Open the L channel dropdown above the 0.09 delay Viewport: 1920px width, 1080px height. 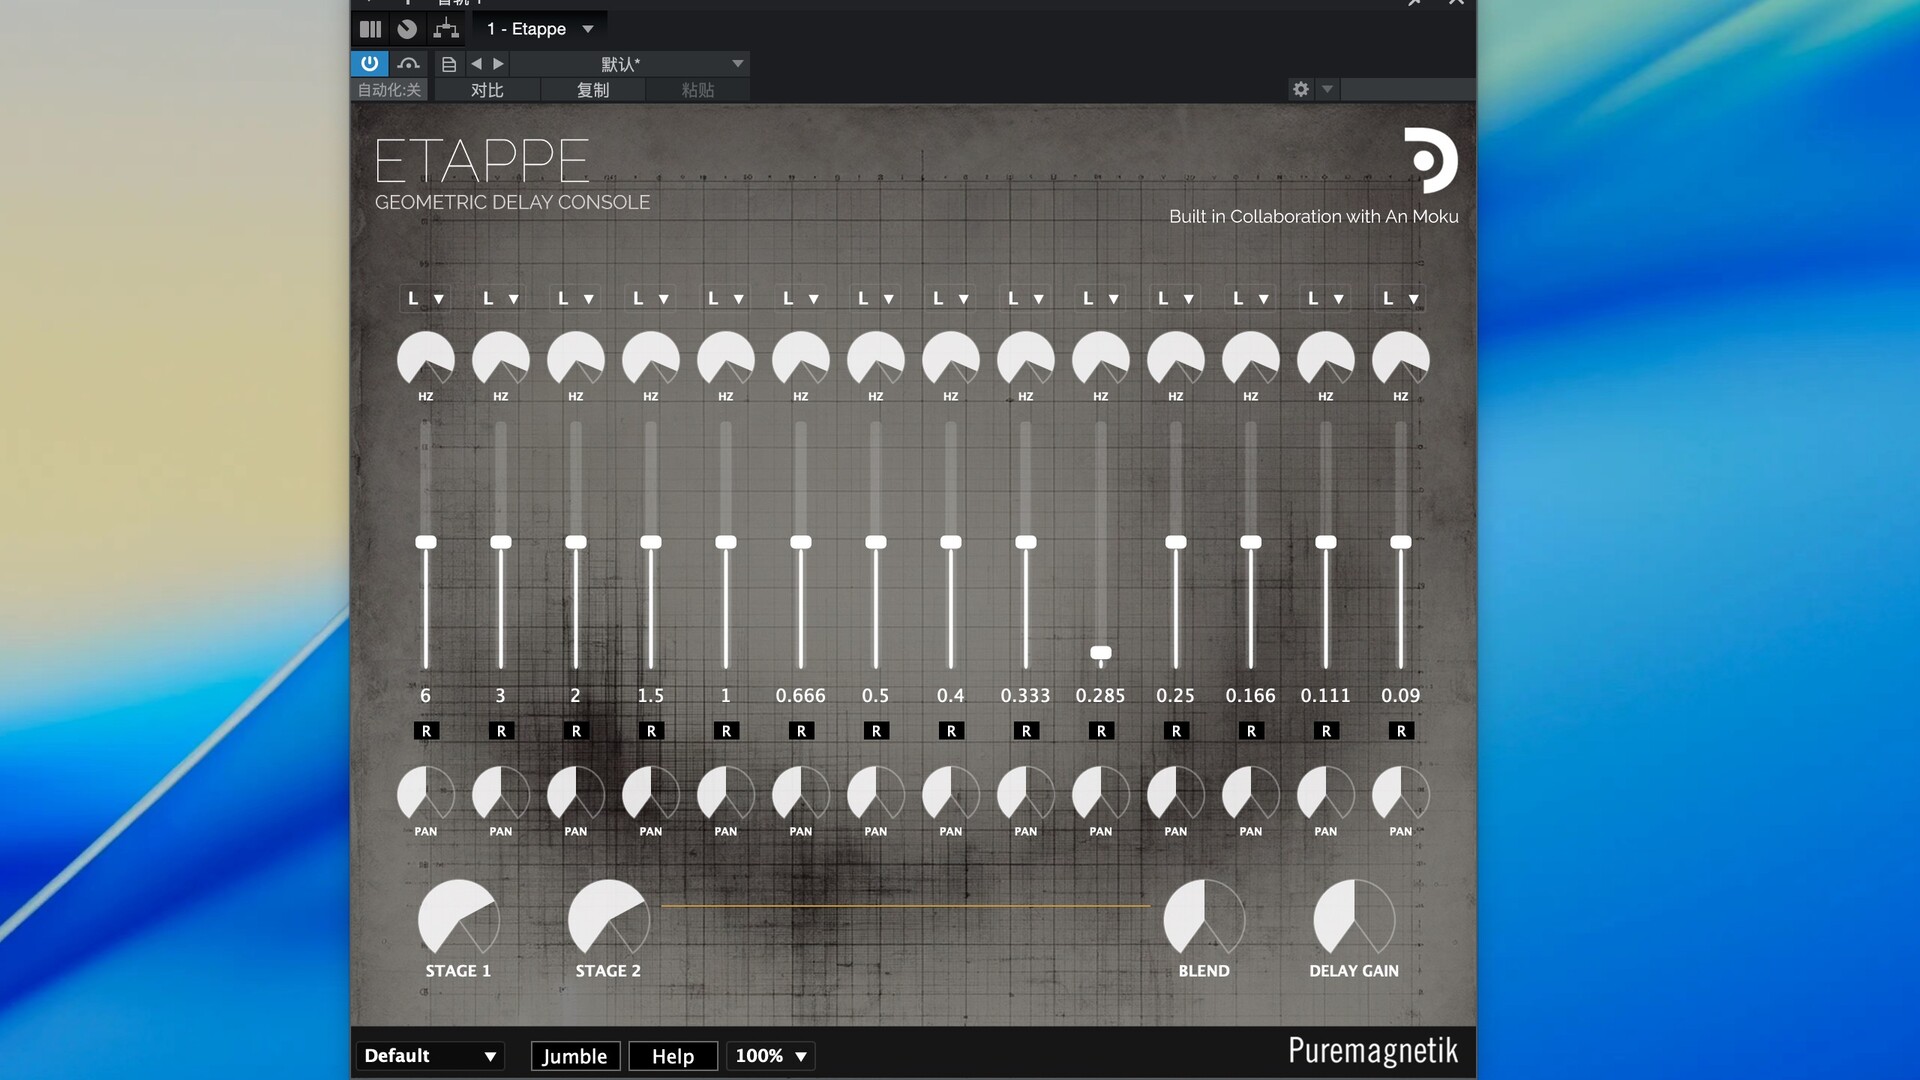click(x=1401, y=298)
